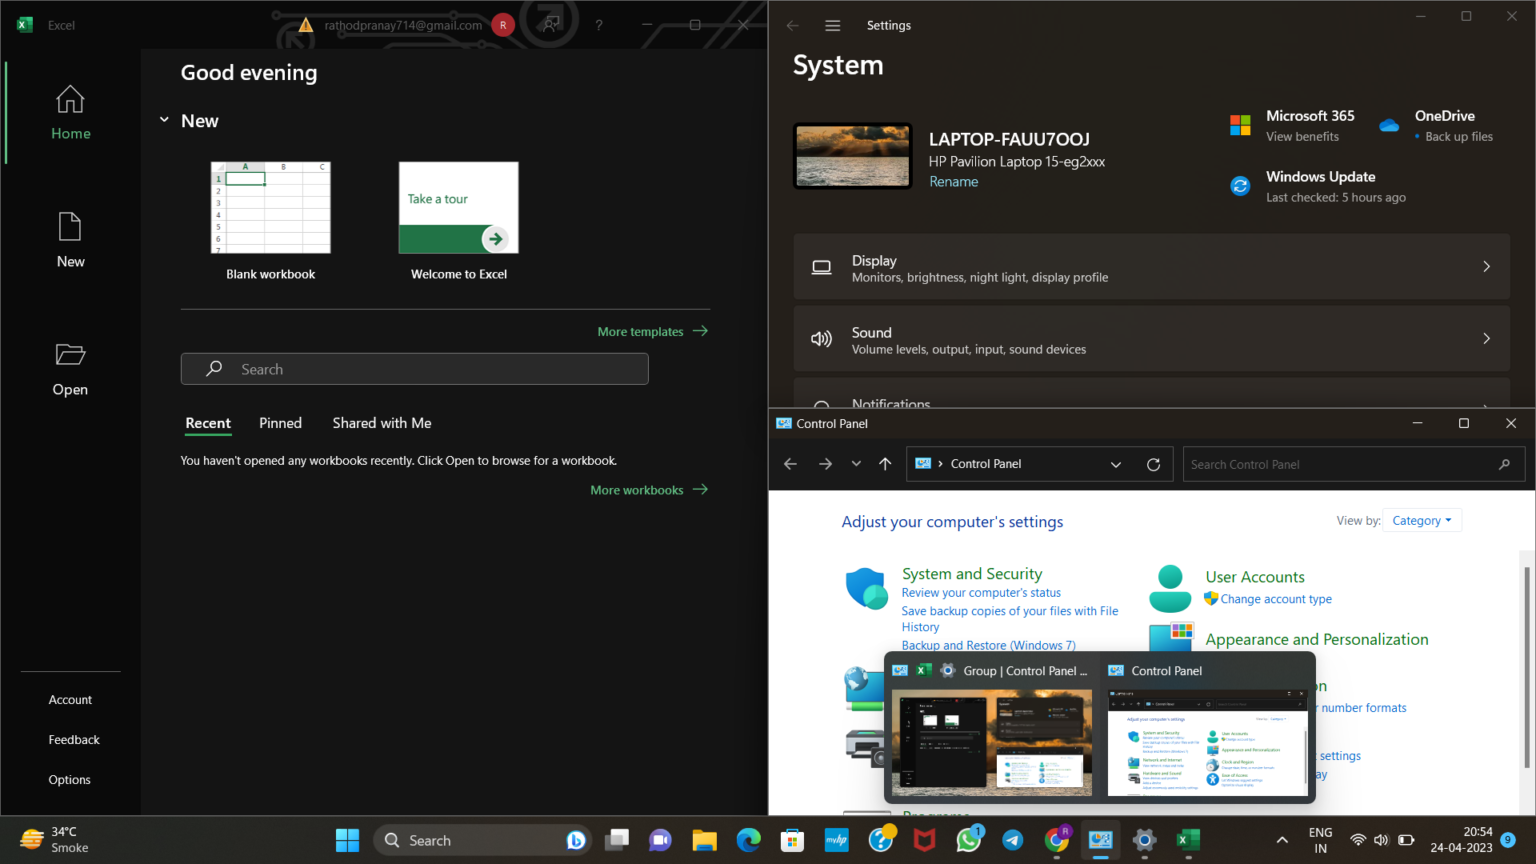This screenshot has height=864, width=1536.
Task: Switch to the Pinned tab in Excel
Action: point(280,423)
